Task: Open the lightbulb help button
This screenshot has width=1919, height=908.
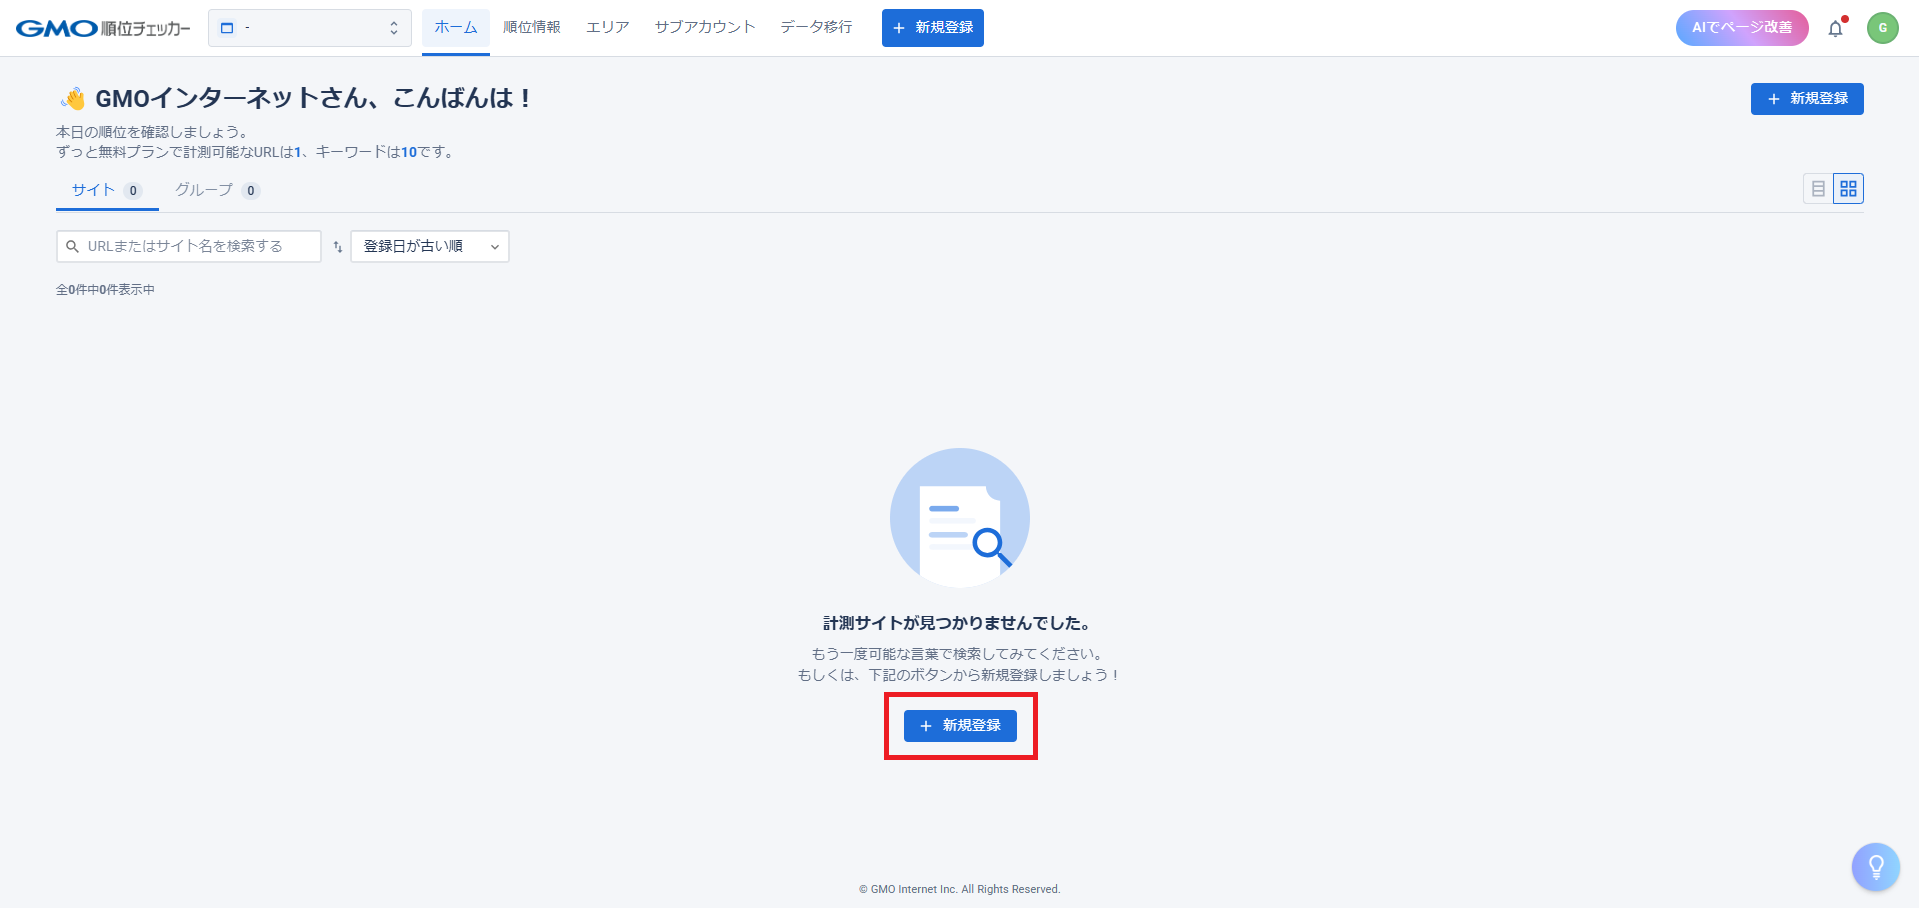Action: coord(1875,867)
